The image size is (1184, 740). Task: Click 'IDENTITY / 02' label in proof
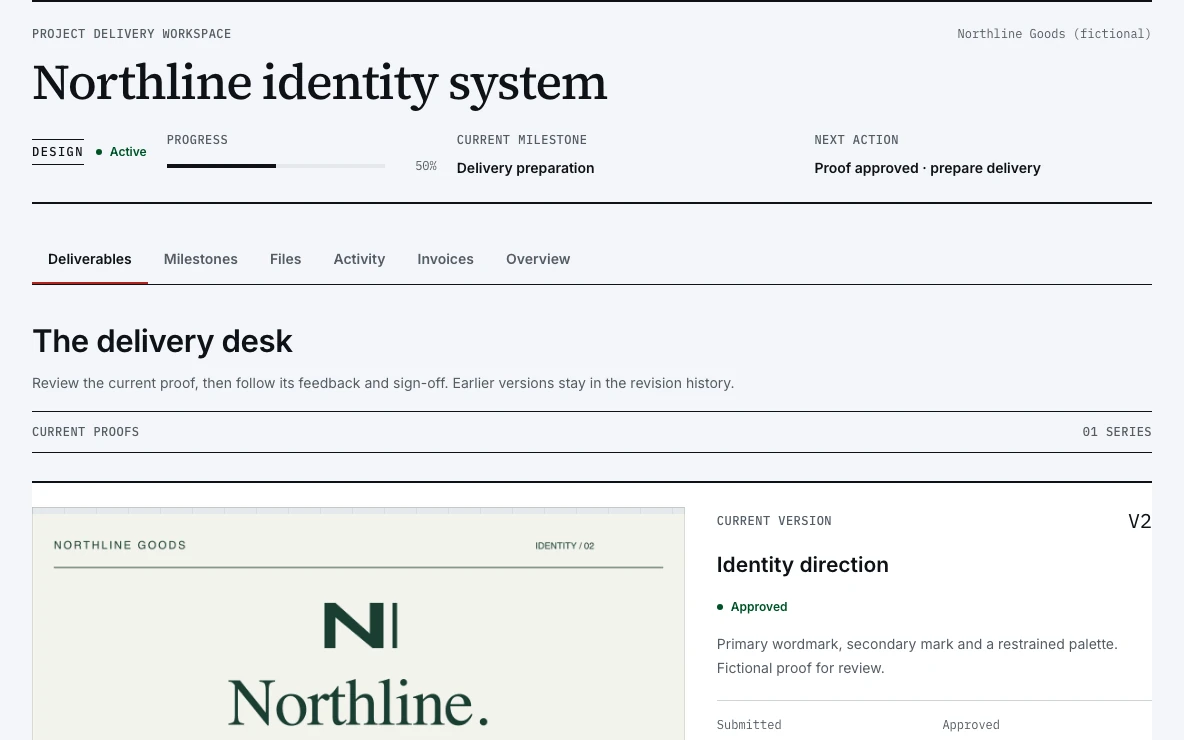(x=565, y=546)
